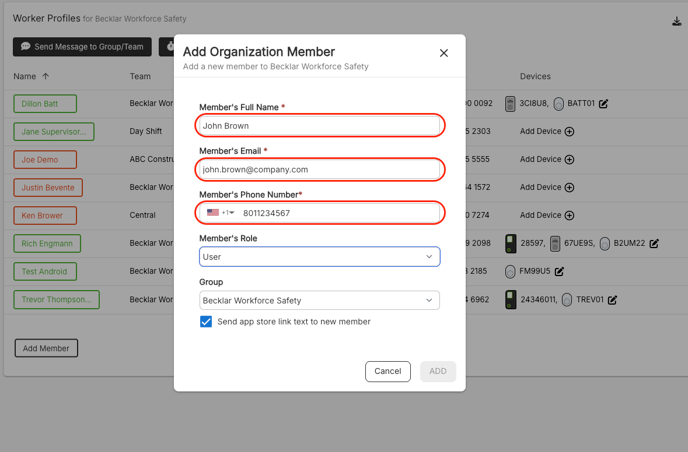The width and height of the screenshot is (688, 452).
Task: Click the edit devices icon for Rich Engmann
Action: pyautogui.click(x=654, y=244)
